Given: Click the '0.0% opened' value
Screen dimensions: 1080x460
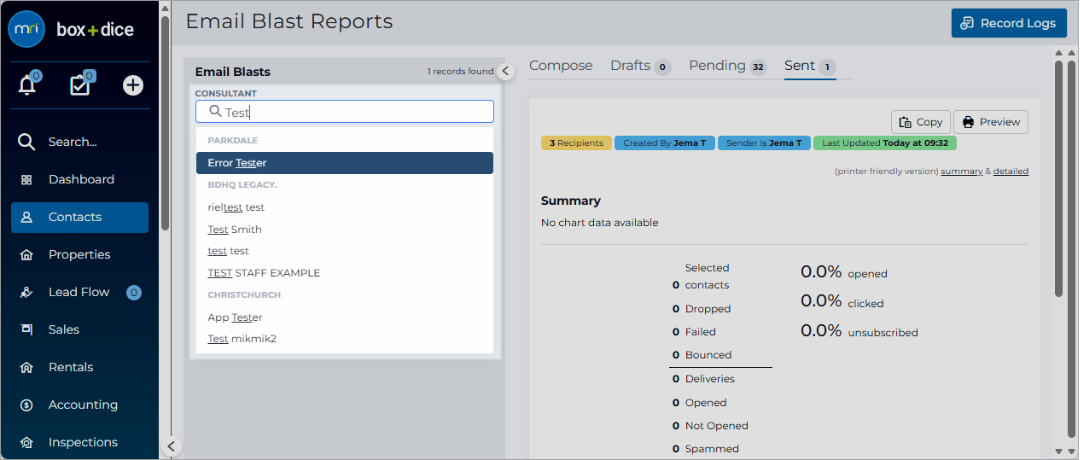Looking at the screenshot, I should click(x=844, y=273).
